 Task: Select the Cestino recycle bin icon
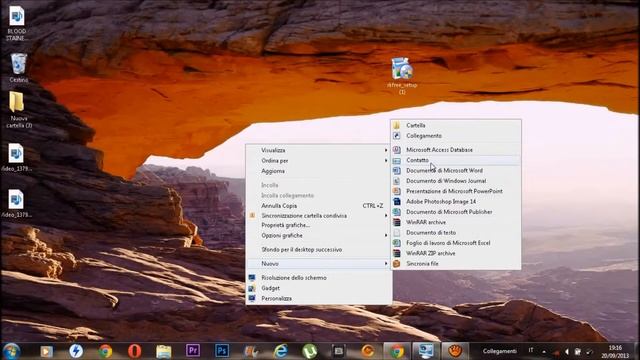[x=19, y=68]
